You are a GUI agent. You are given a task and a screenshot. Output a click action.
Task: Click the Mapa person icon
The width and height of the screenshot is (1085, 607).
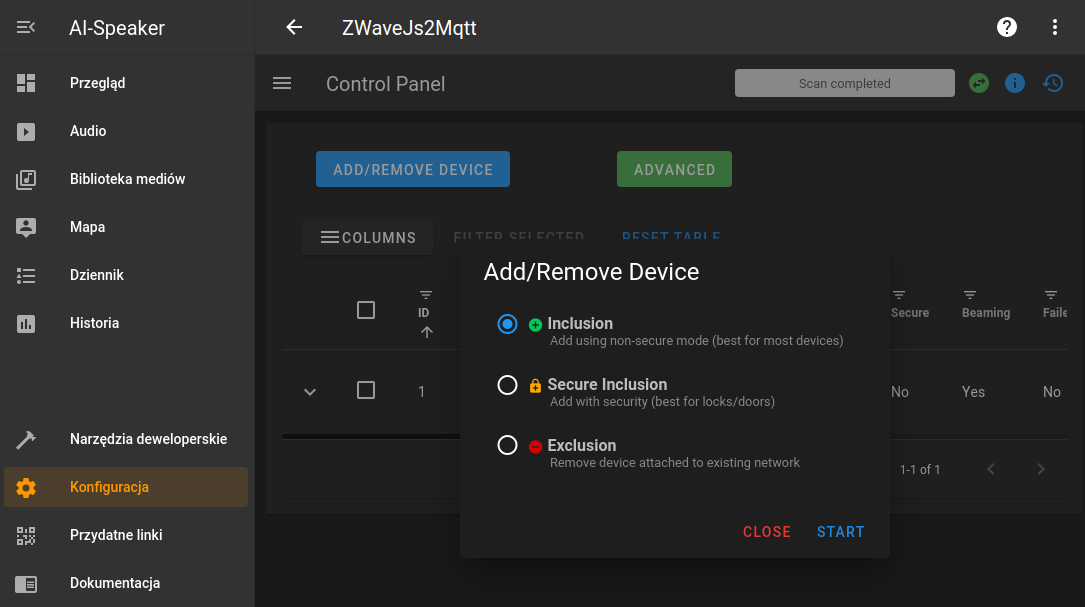[x=26, y=227]
